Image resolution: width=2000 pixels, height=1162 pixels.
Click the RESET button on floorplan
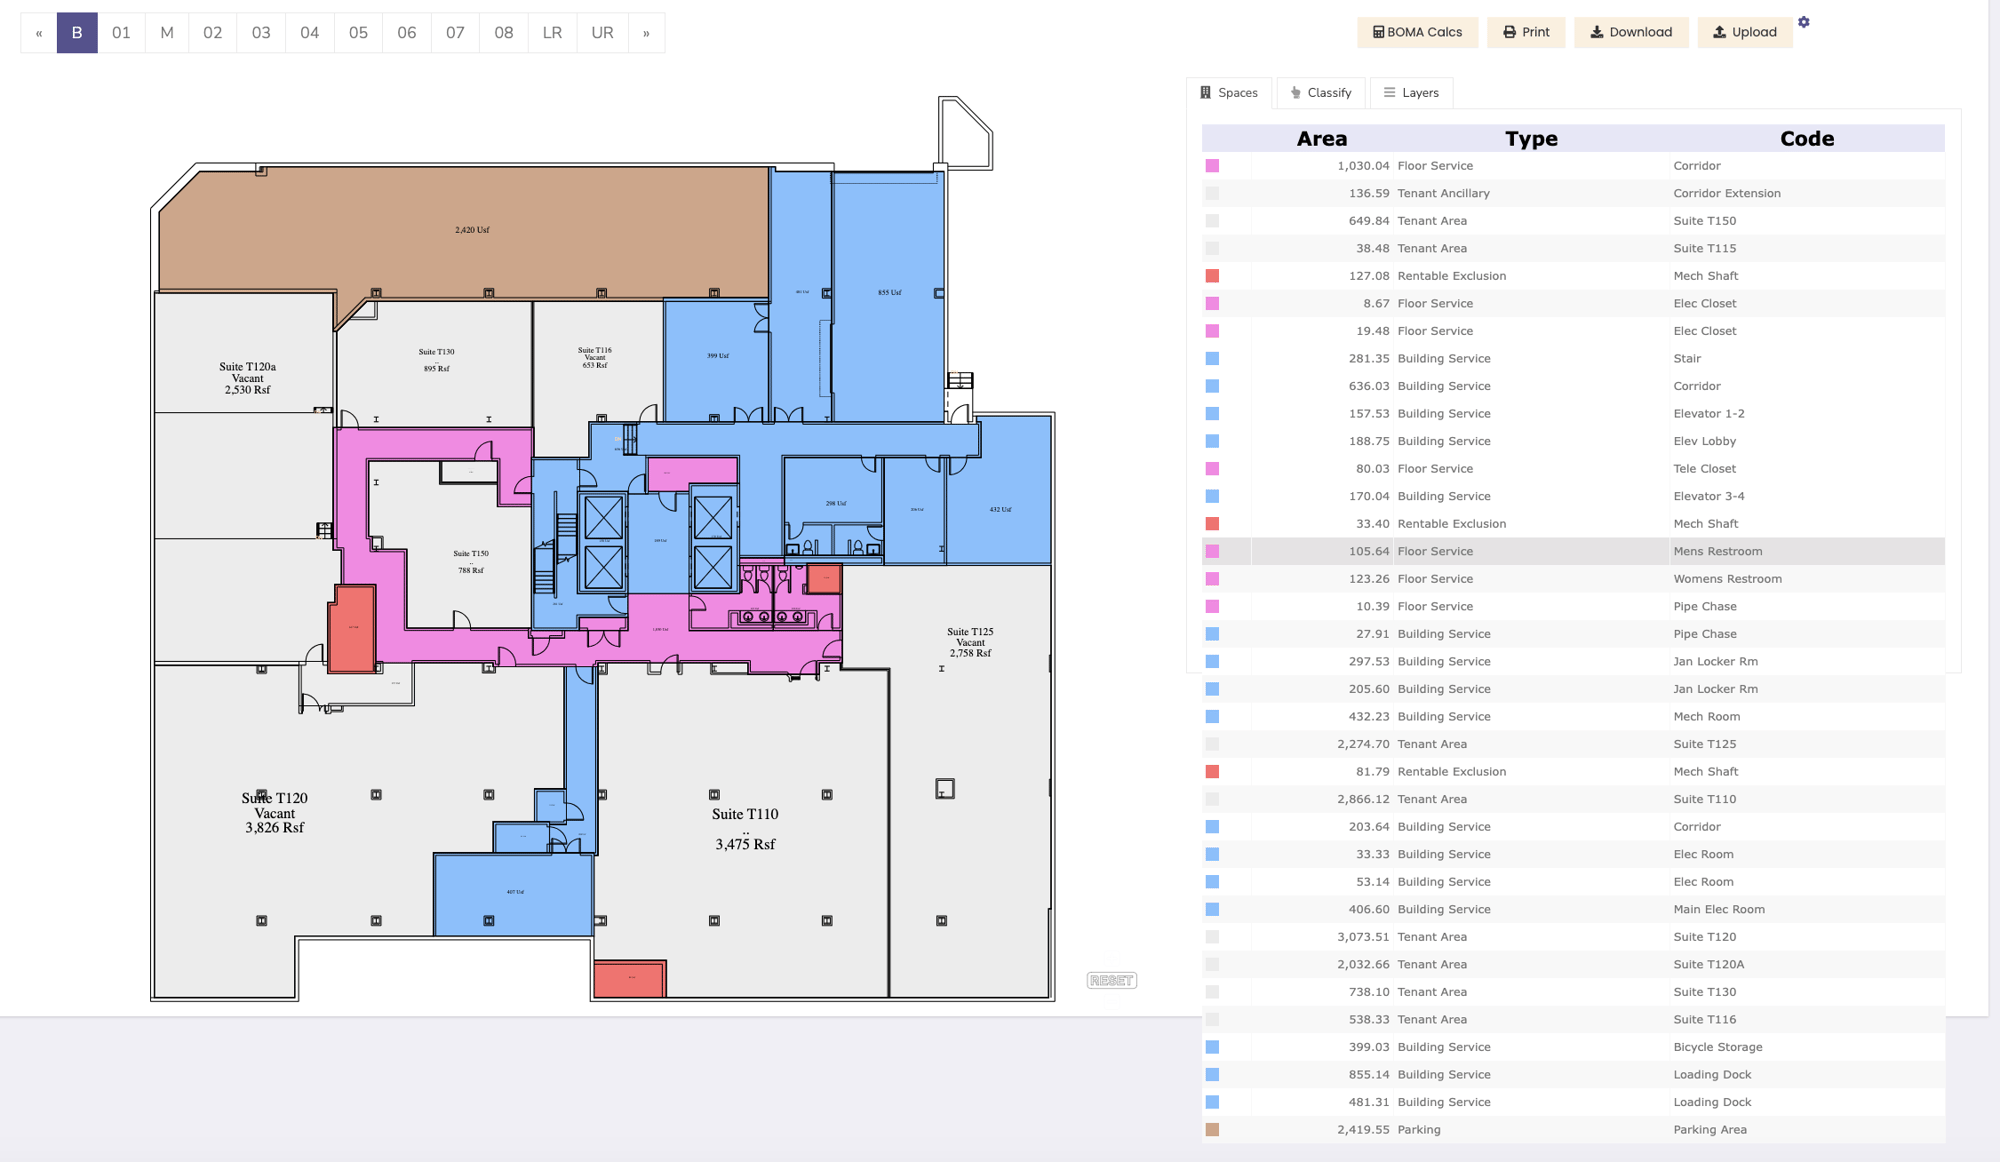pos(1111,981)
